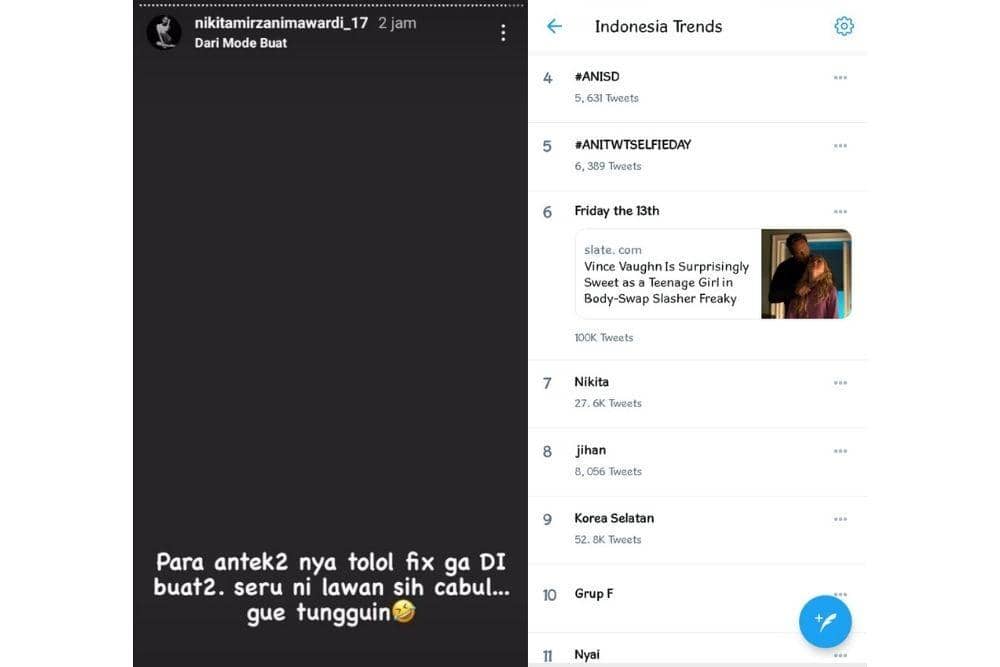The image size is (1000, 667).
Task: Open the compose Tweet floating button
Action: tap(825, 621)
